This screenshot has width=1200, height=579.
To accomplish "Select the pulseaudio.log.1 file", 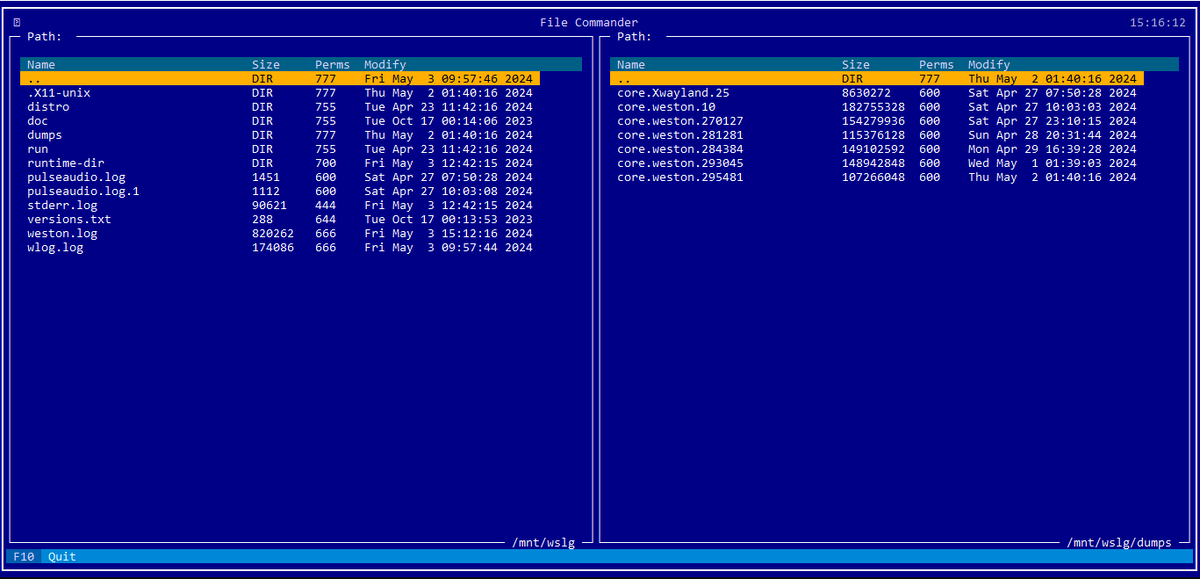I will coord(280,191).
